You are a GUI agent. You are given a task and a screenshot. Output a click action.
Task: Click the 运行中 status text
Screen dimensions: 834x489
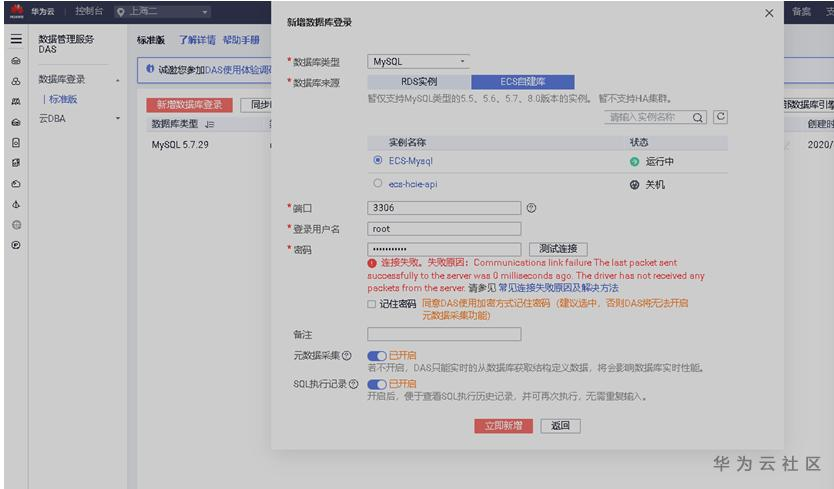point(659,161)
